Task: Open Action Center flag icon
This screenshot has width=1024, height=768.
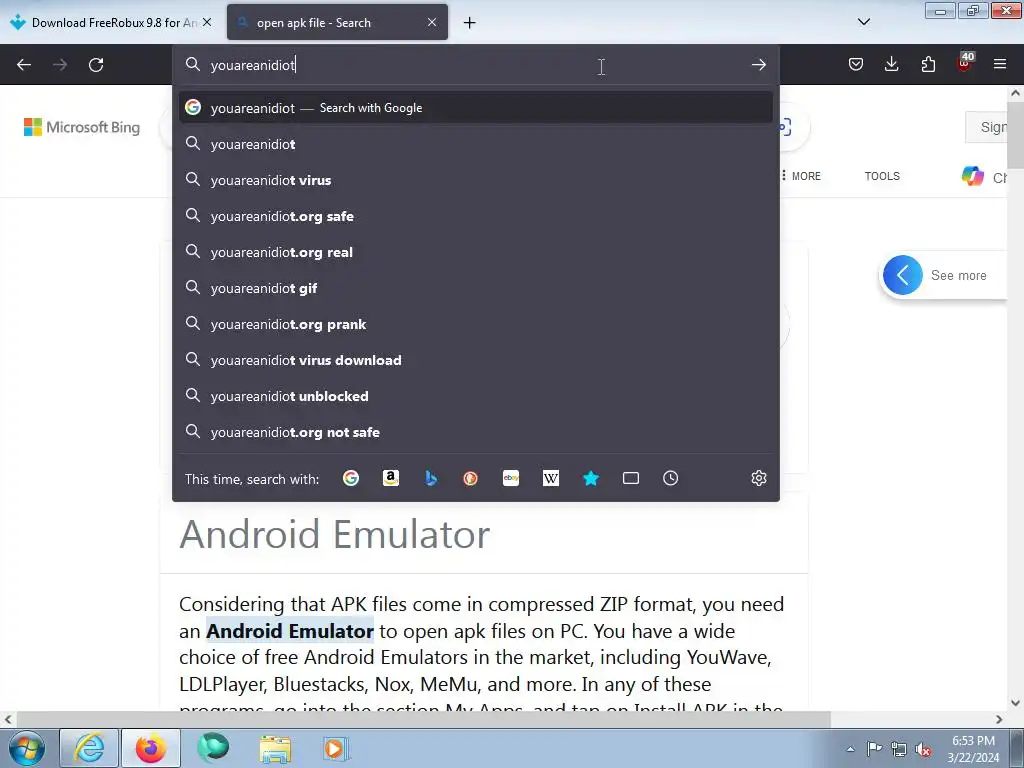Action: click(x=874, y=749)
